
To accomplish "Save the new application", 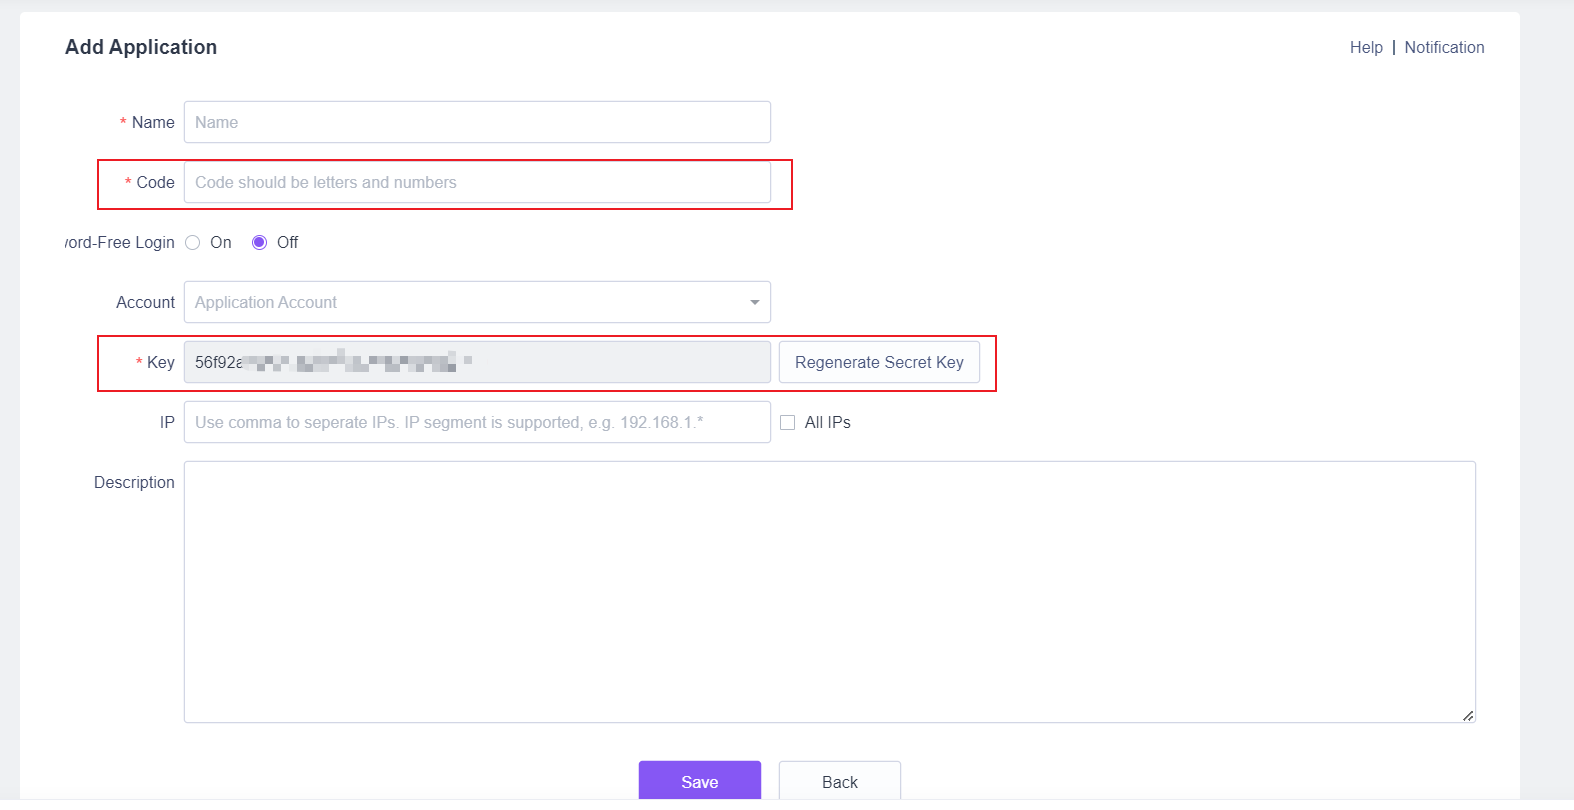I will pyautogui.click(x=699, y=781).
